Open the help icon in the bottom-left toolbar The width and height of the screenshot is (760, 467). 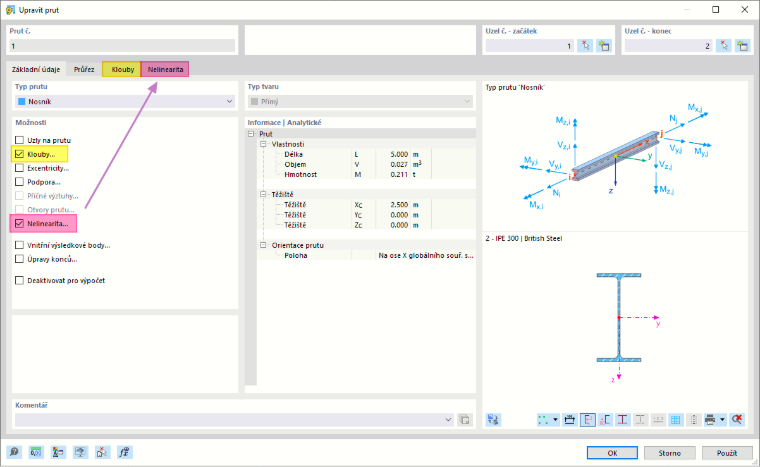[14, 452]
